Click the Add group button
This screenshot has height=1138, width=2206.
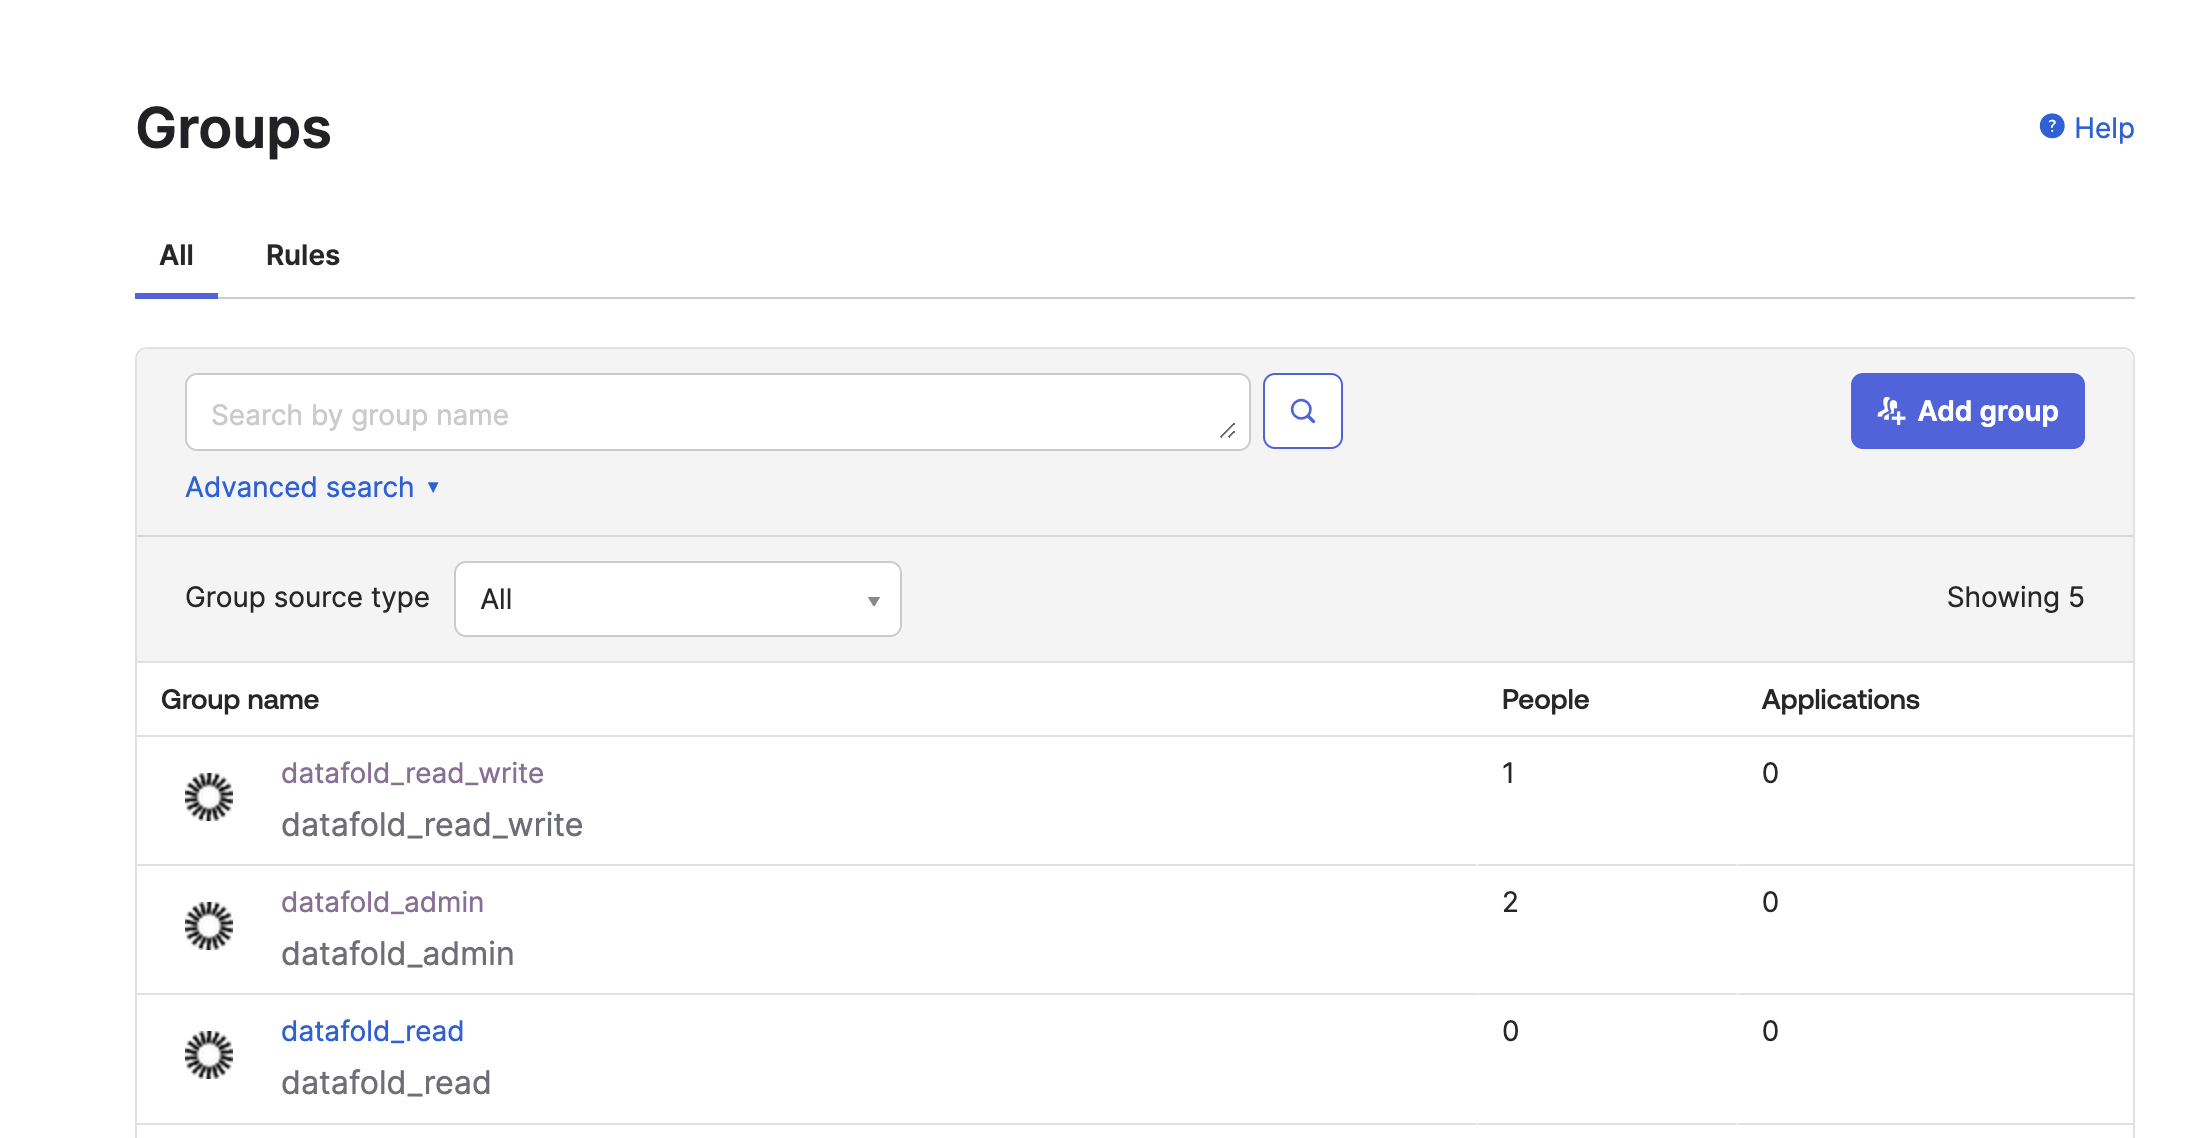pyautogui.click(x=1967, y=411)
